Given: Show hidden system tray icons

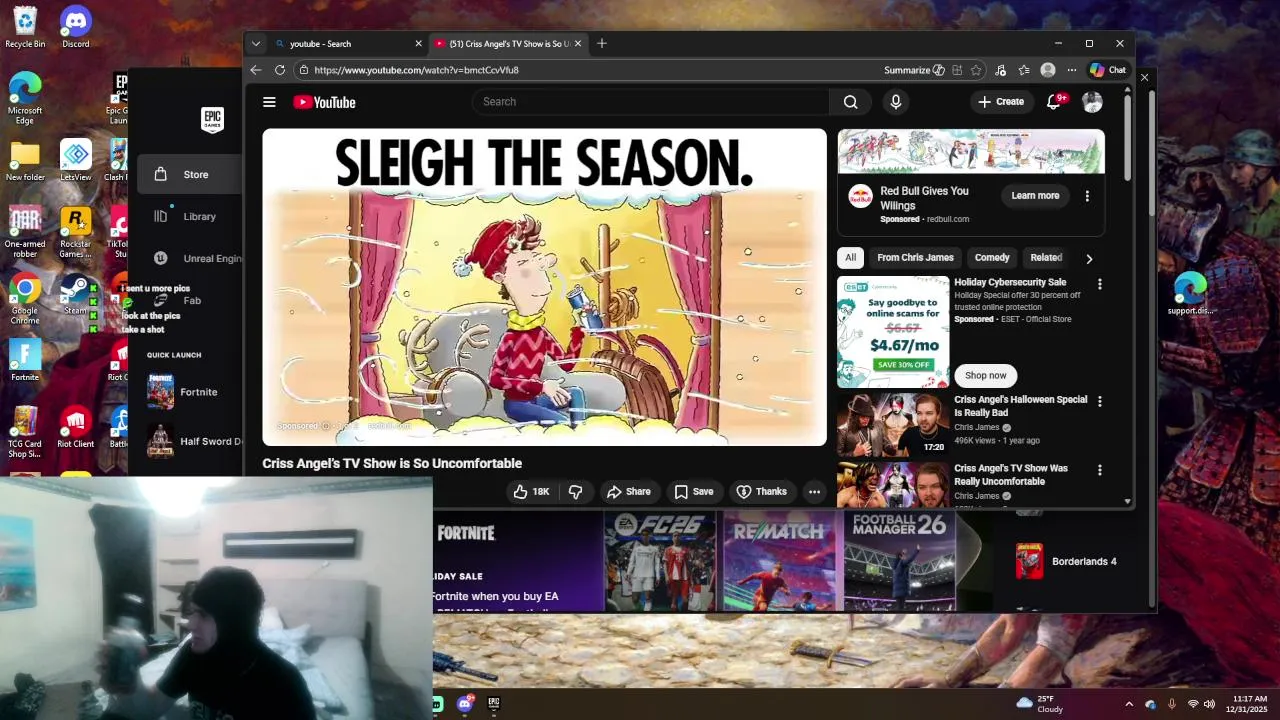Looking at the screenshot, I should tap(1129, 703).
